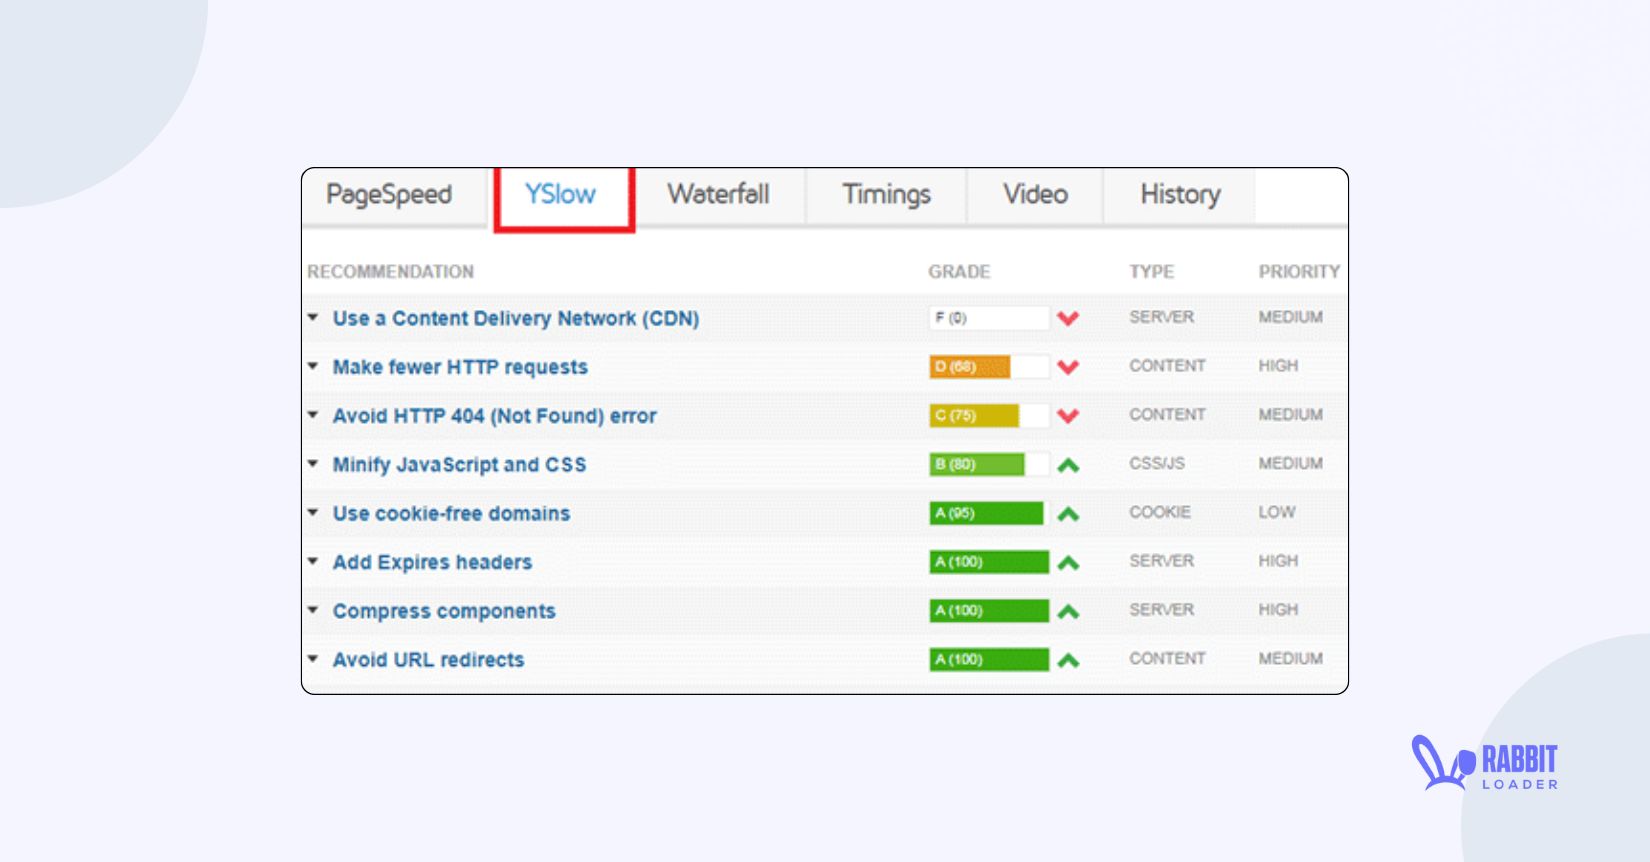This screenshot has height=862, width=1650.
Task: Click green up chevron for cookie-free domains
Action: 1068,514
